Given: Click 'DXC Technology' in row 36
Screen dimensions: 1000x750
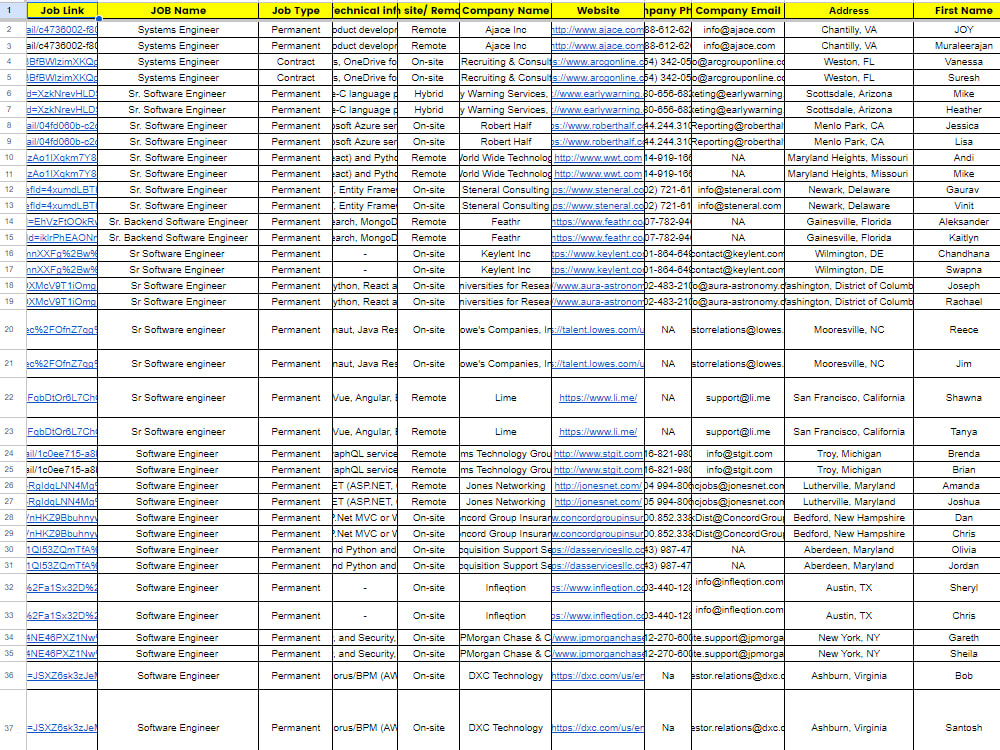Looking at the screenshot, I should (x=505, y=676).
